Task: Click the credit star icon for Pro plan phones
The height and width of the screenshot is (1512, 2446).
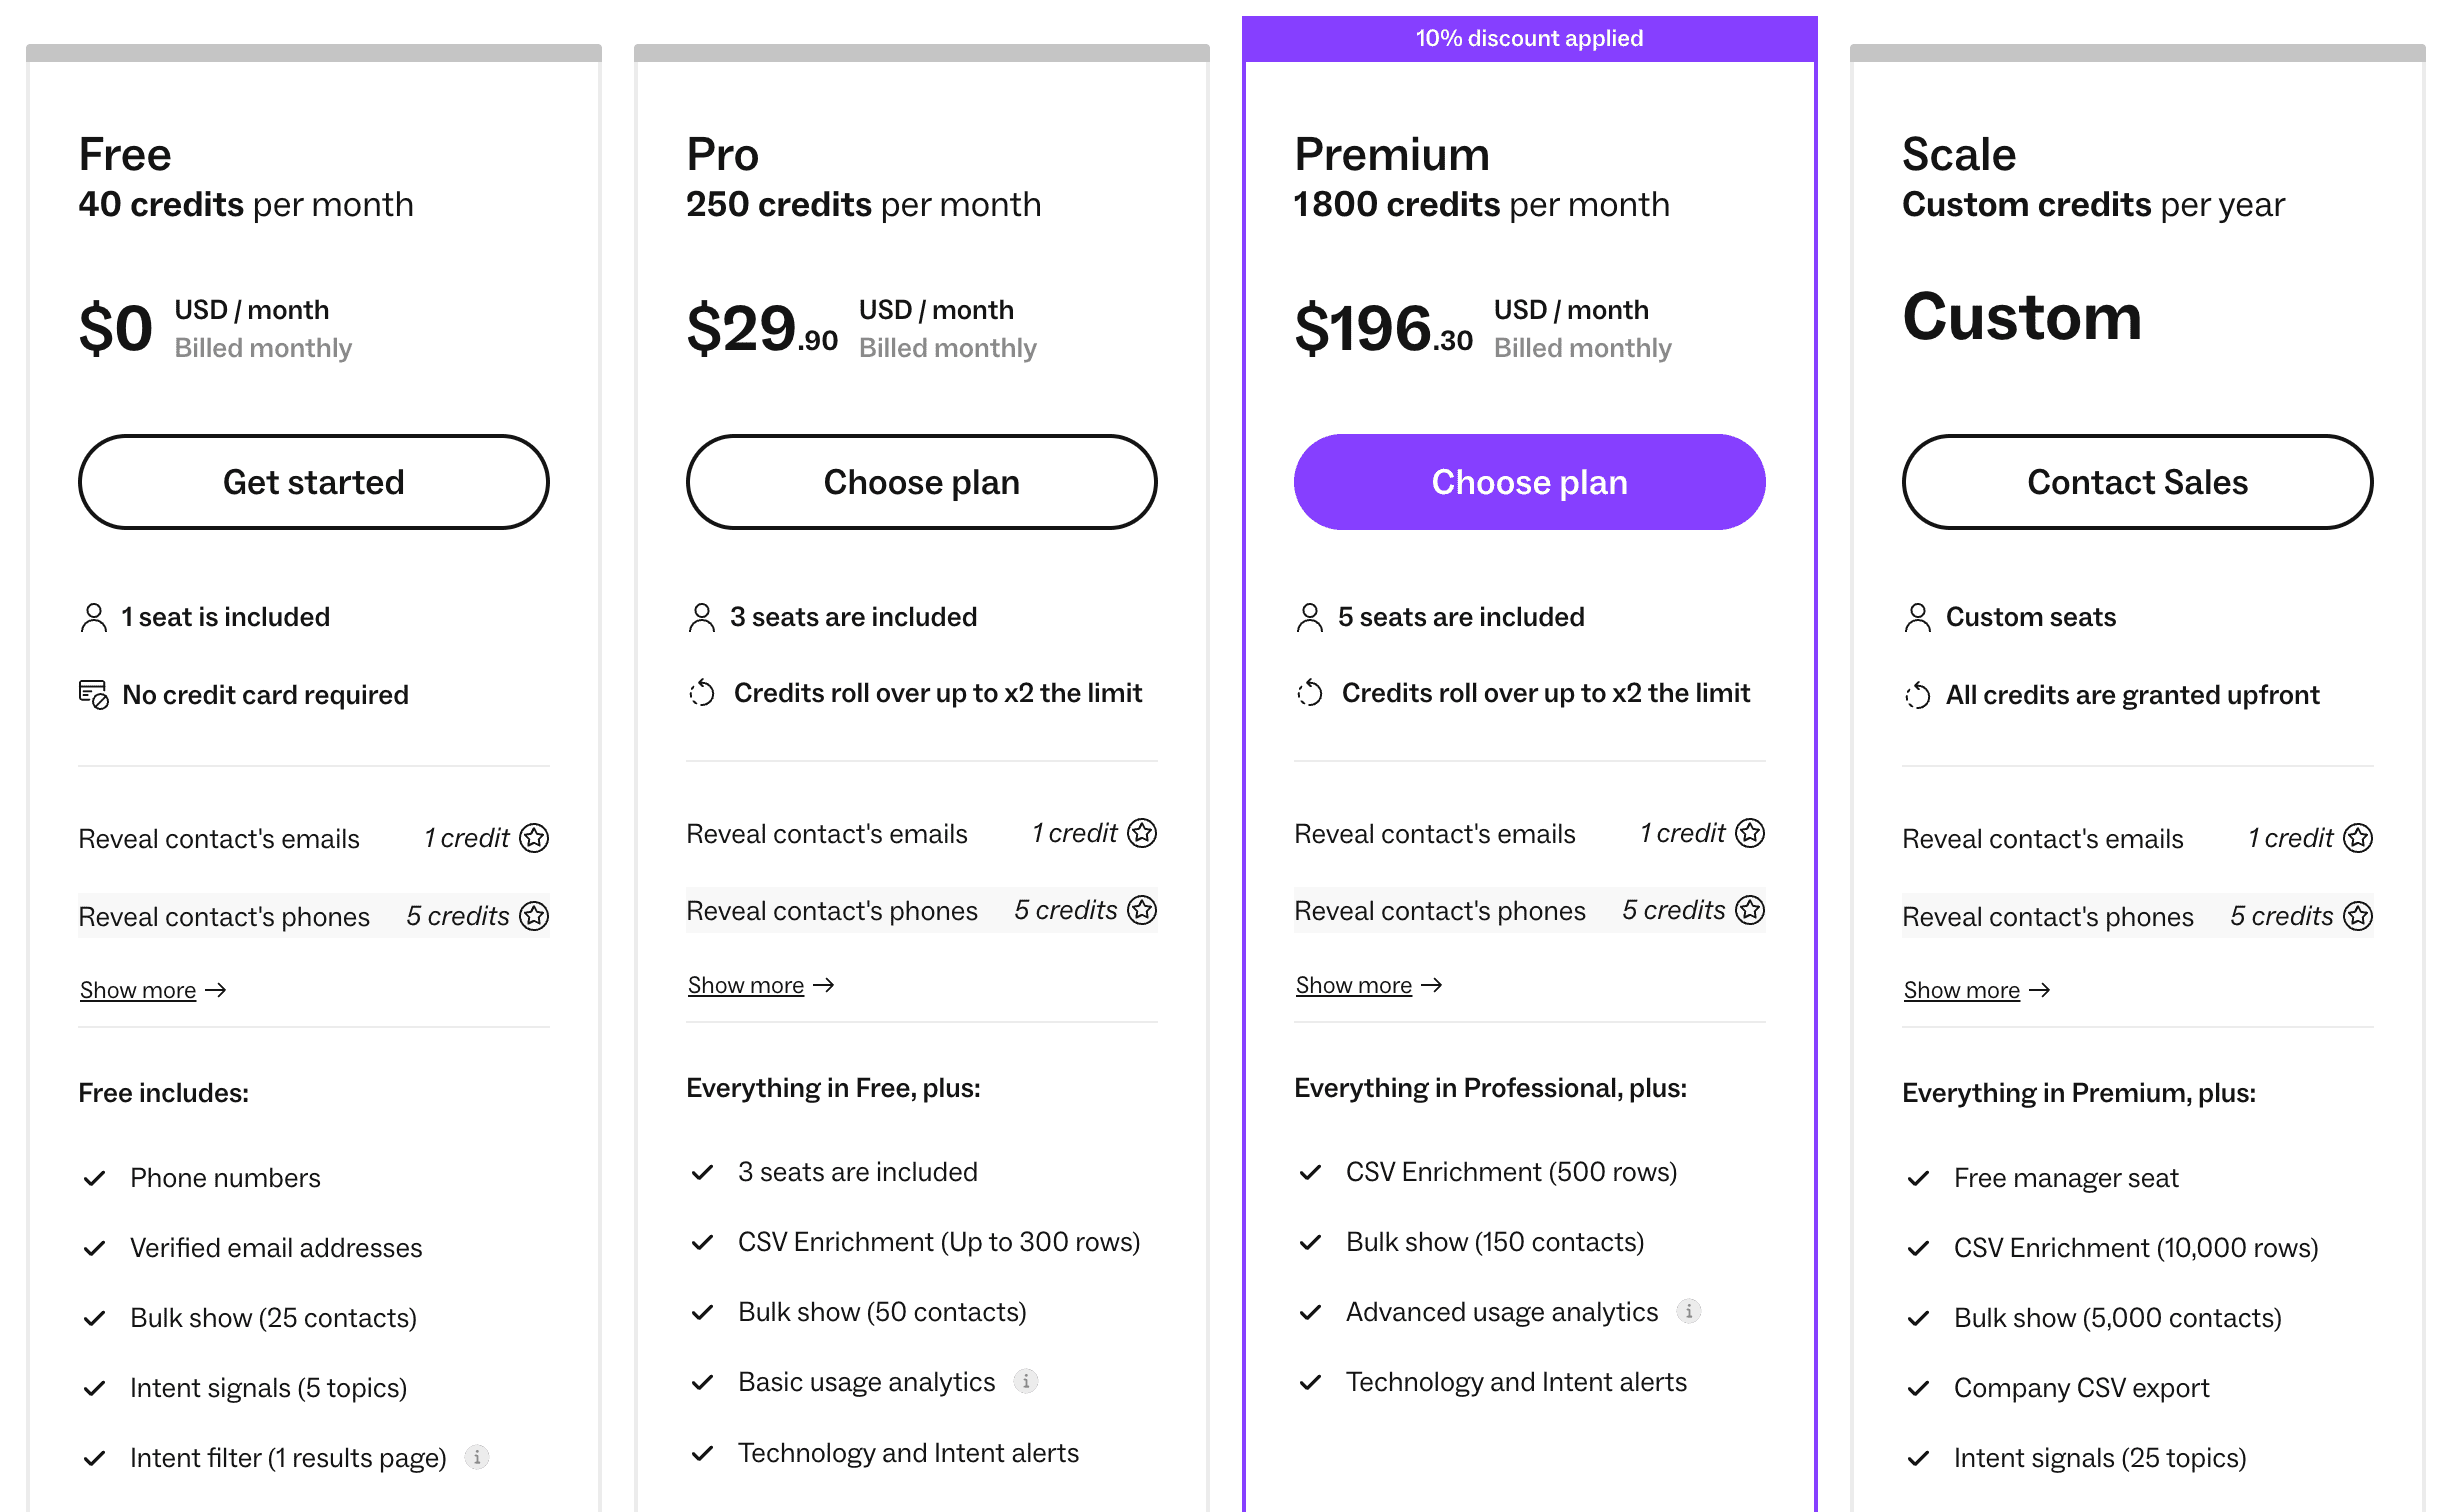Action: tap(1142, 910)
